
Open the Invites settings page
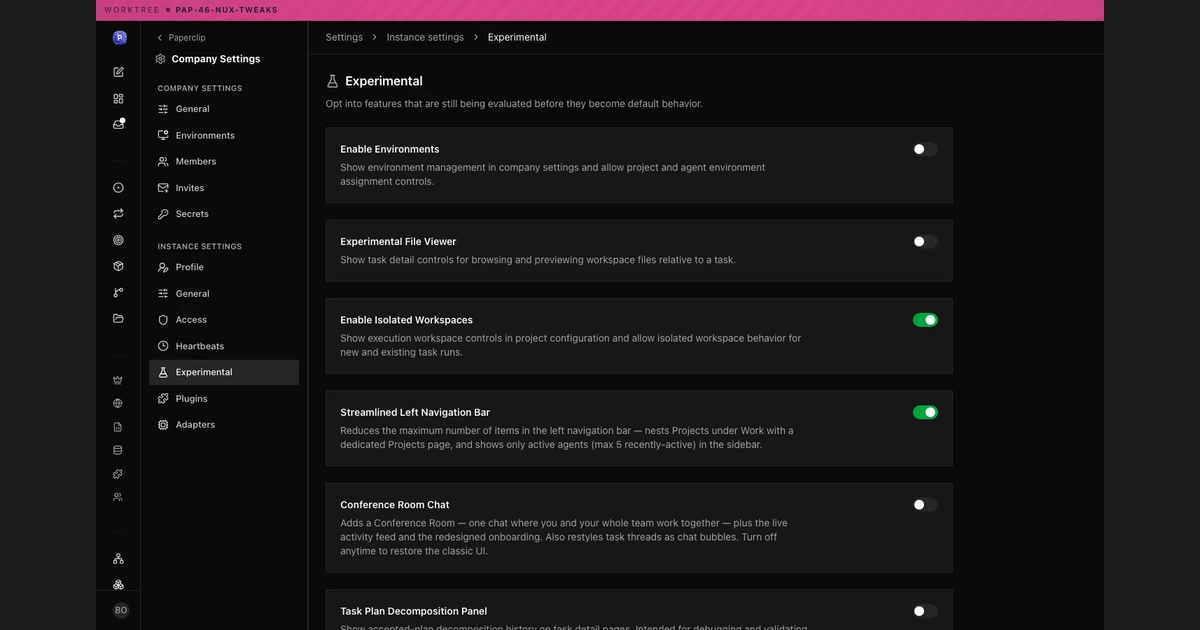(x=224, y=188)
